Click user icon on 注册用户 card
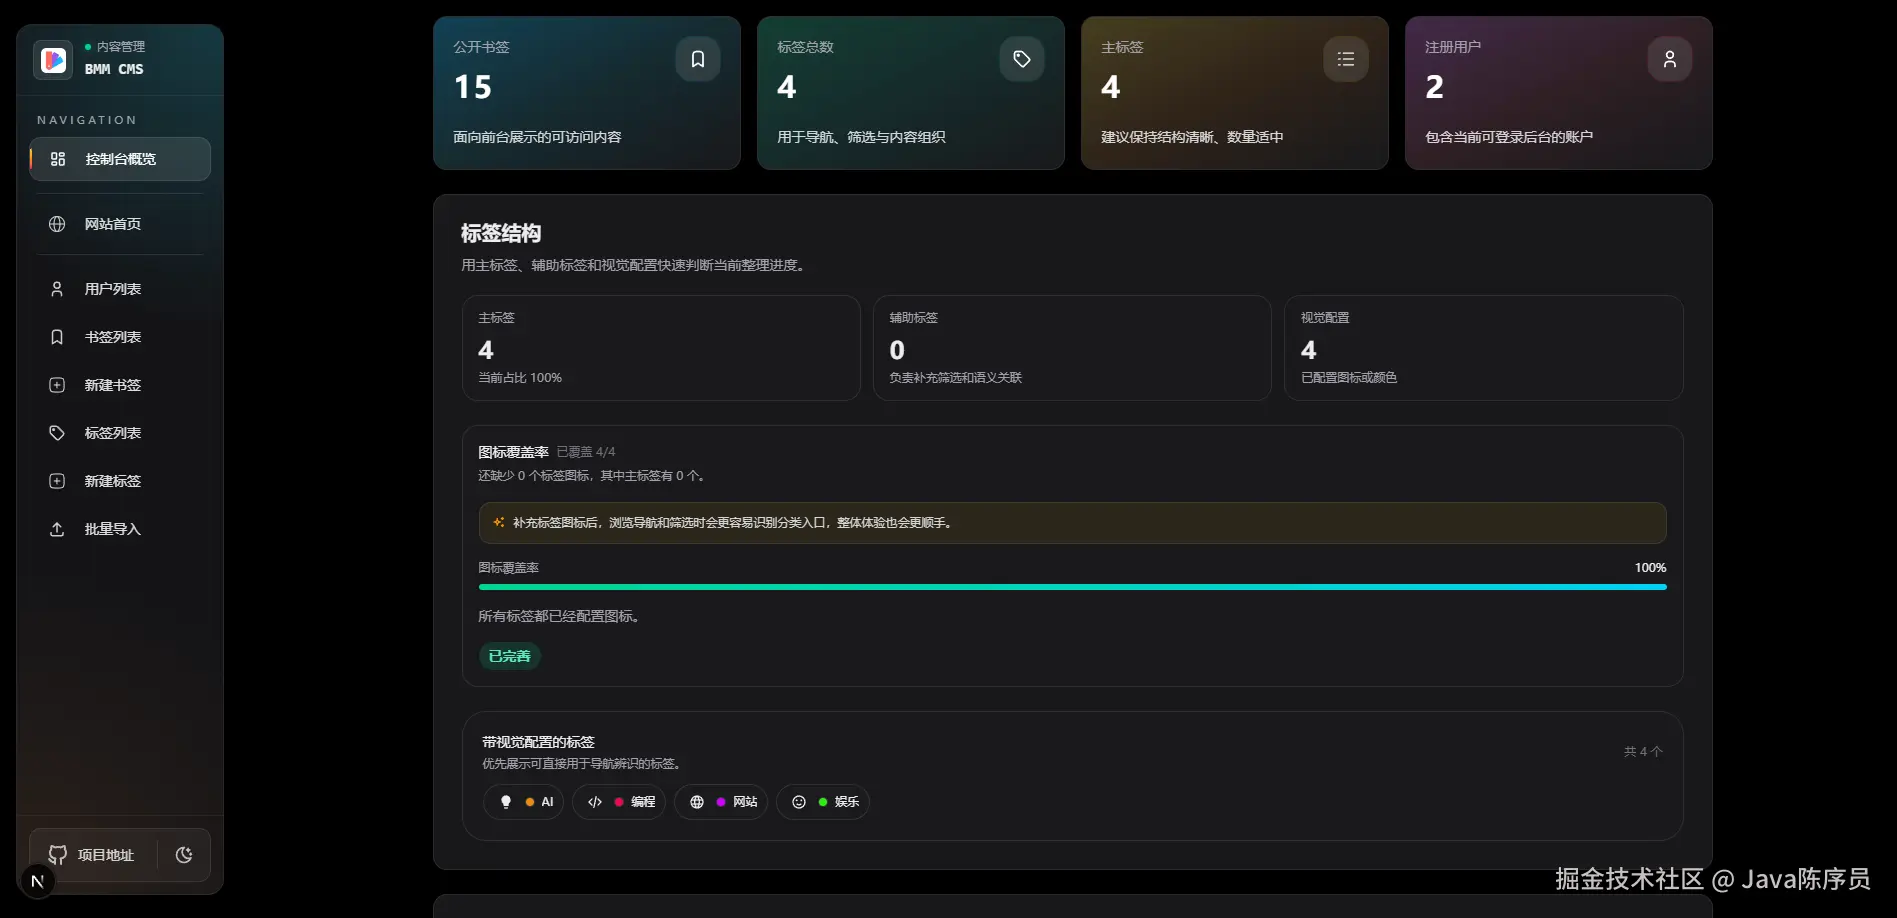The image size is (1897, 918). [1670, 59]
